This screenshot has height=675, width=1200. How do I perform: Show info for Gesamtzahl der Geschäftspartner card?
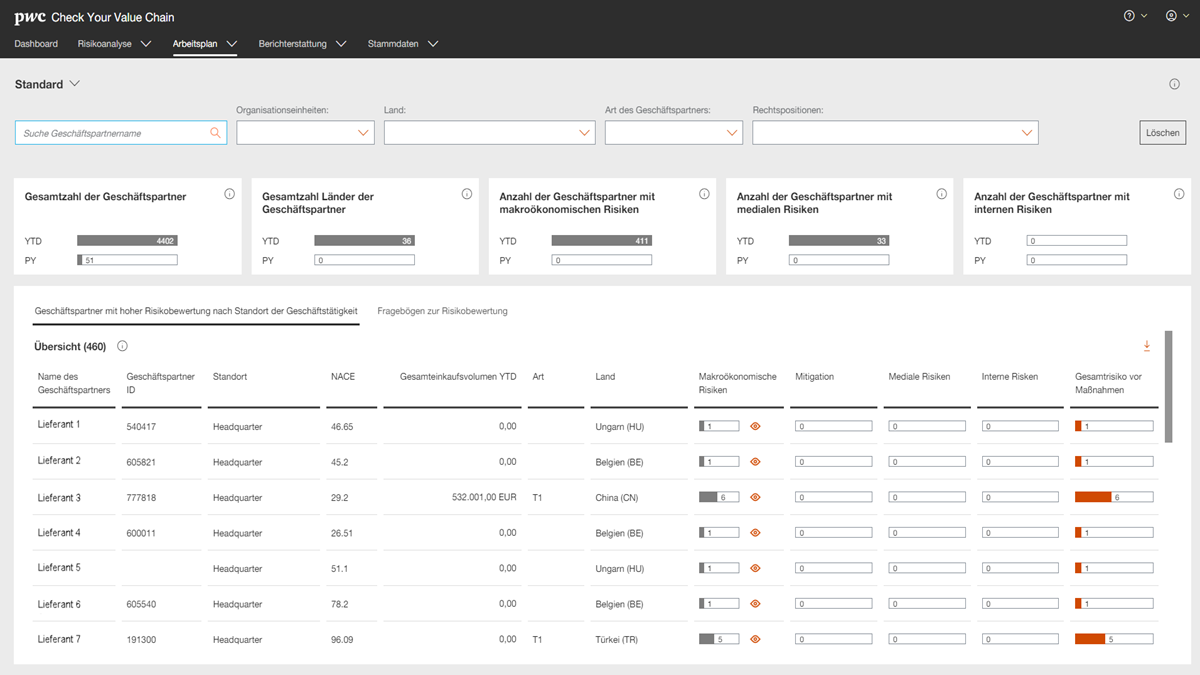229,194
